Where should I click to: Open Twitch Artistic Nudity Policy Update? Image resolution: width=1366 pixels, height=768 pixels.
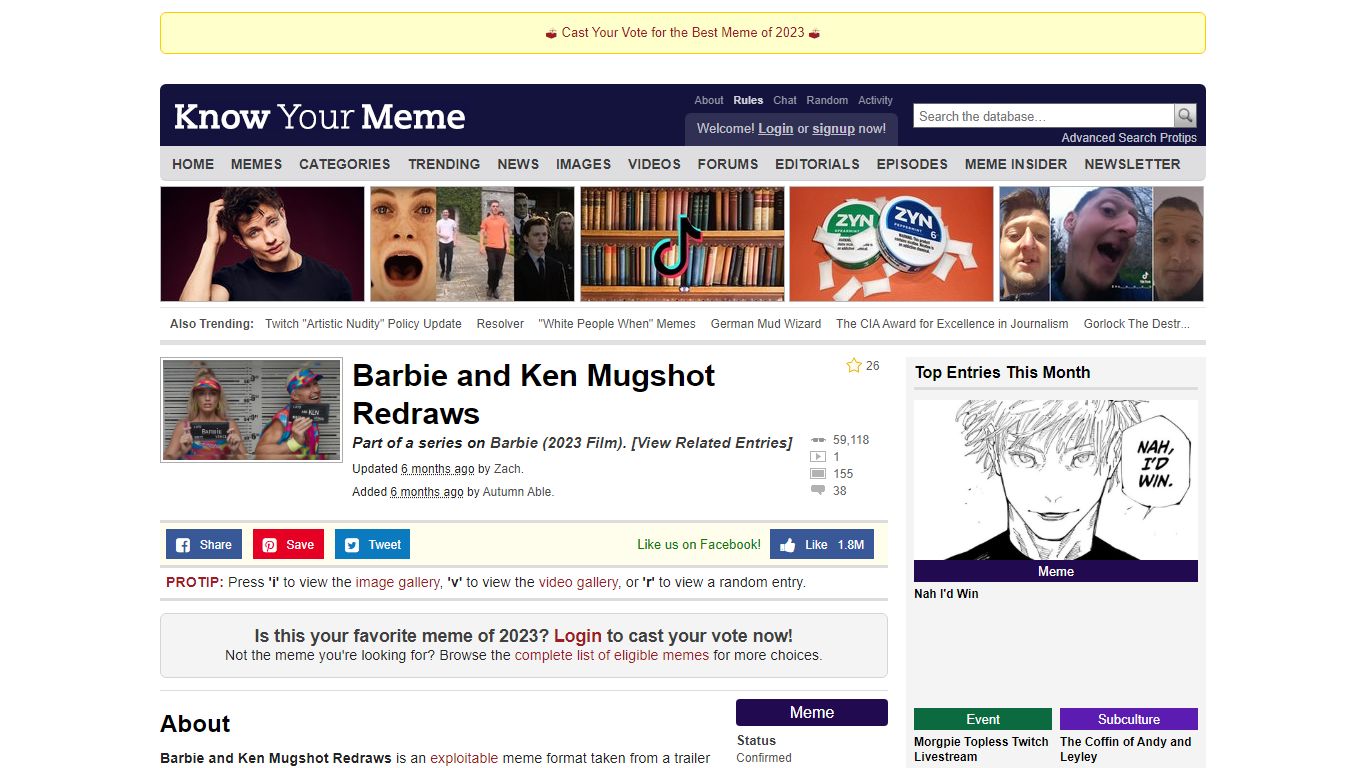click(x=363, y=324)
